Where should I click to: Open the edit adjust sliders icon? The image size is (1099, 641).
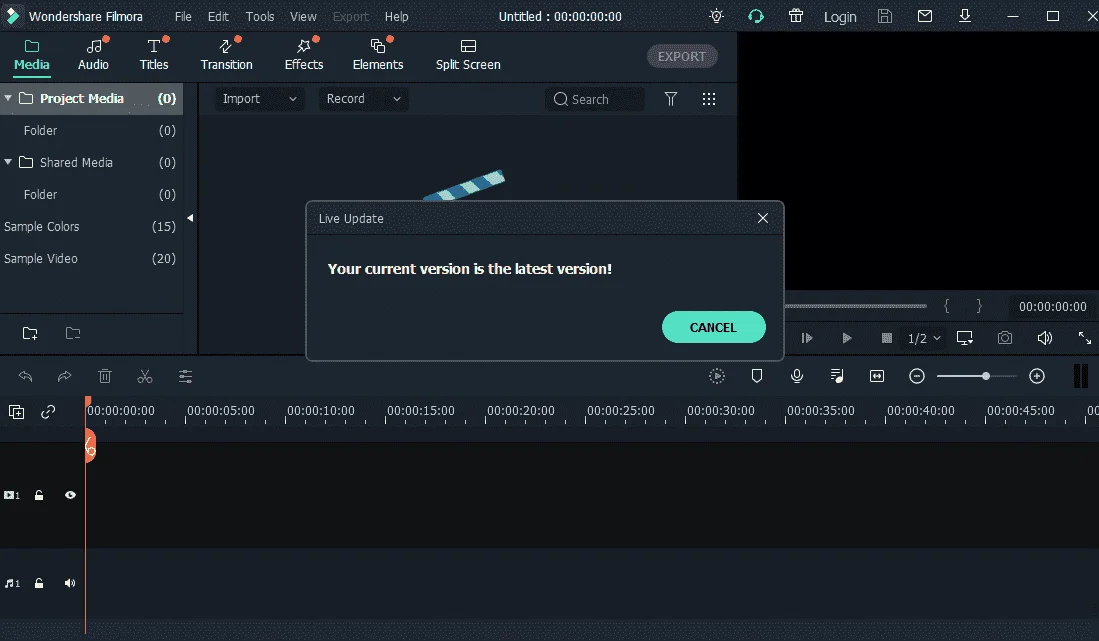point(185,376)
